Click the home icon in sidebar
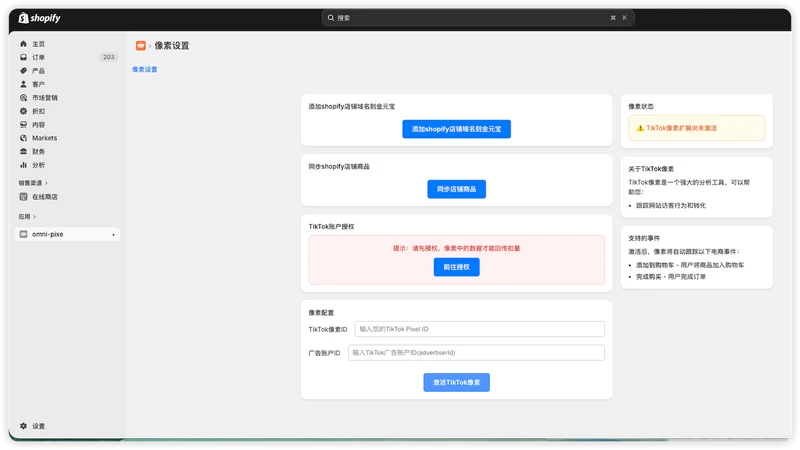 [23, 44]
